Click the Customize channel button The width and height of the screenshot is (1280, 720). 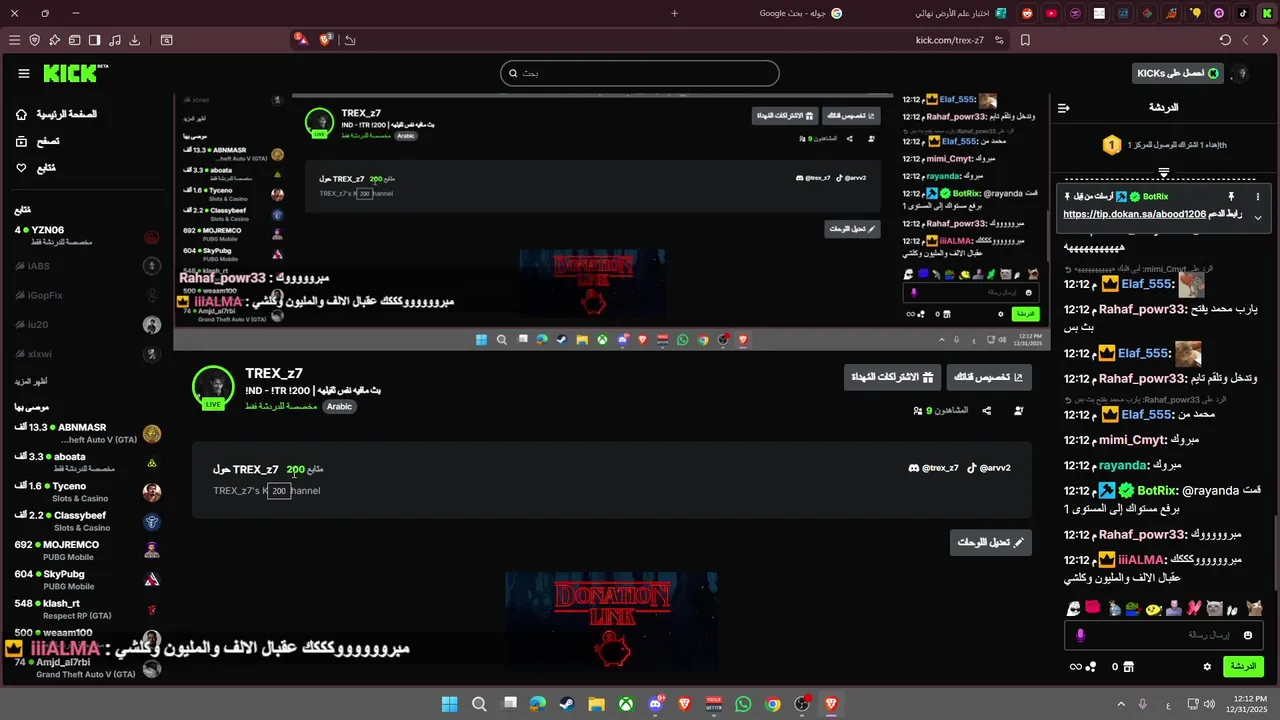[x=989, y=377]
